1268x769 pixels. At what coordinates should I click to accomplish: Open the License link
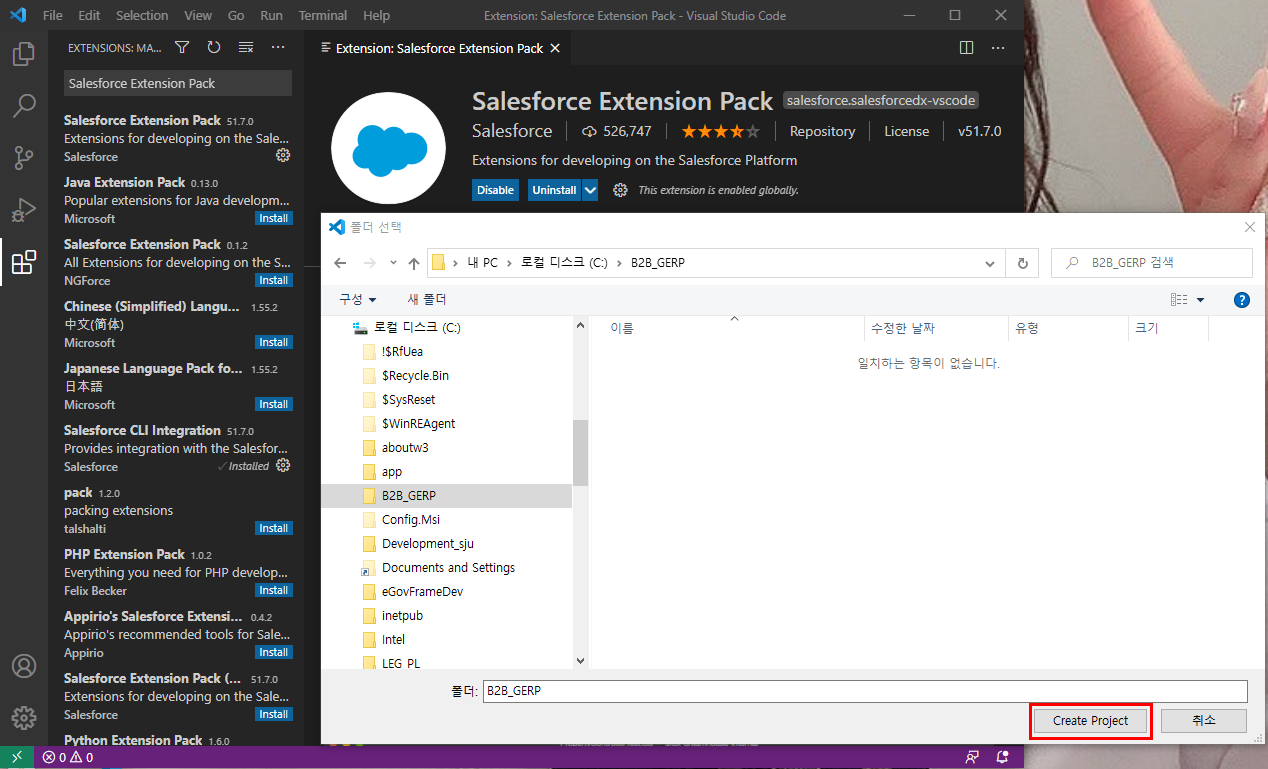pyautogui.click(x=906, y=131)
